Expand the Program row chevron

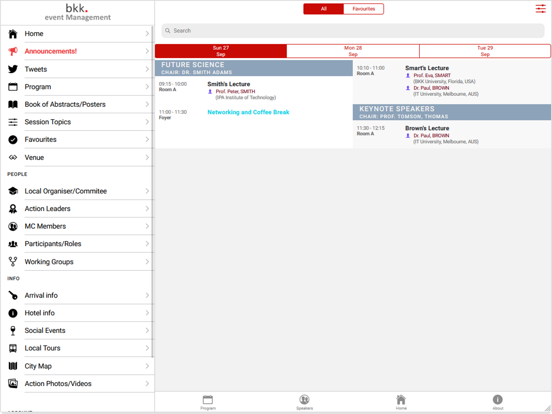147,87
